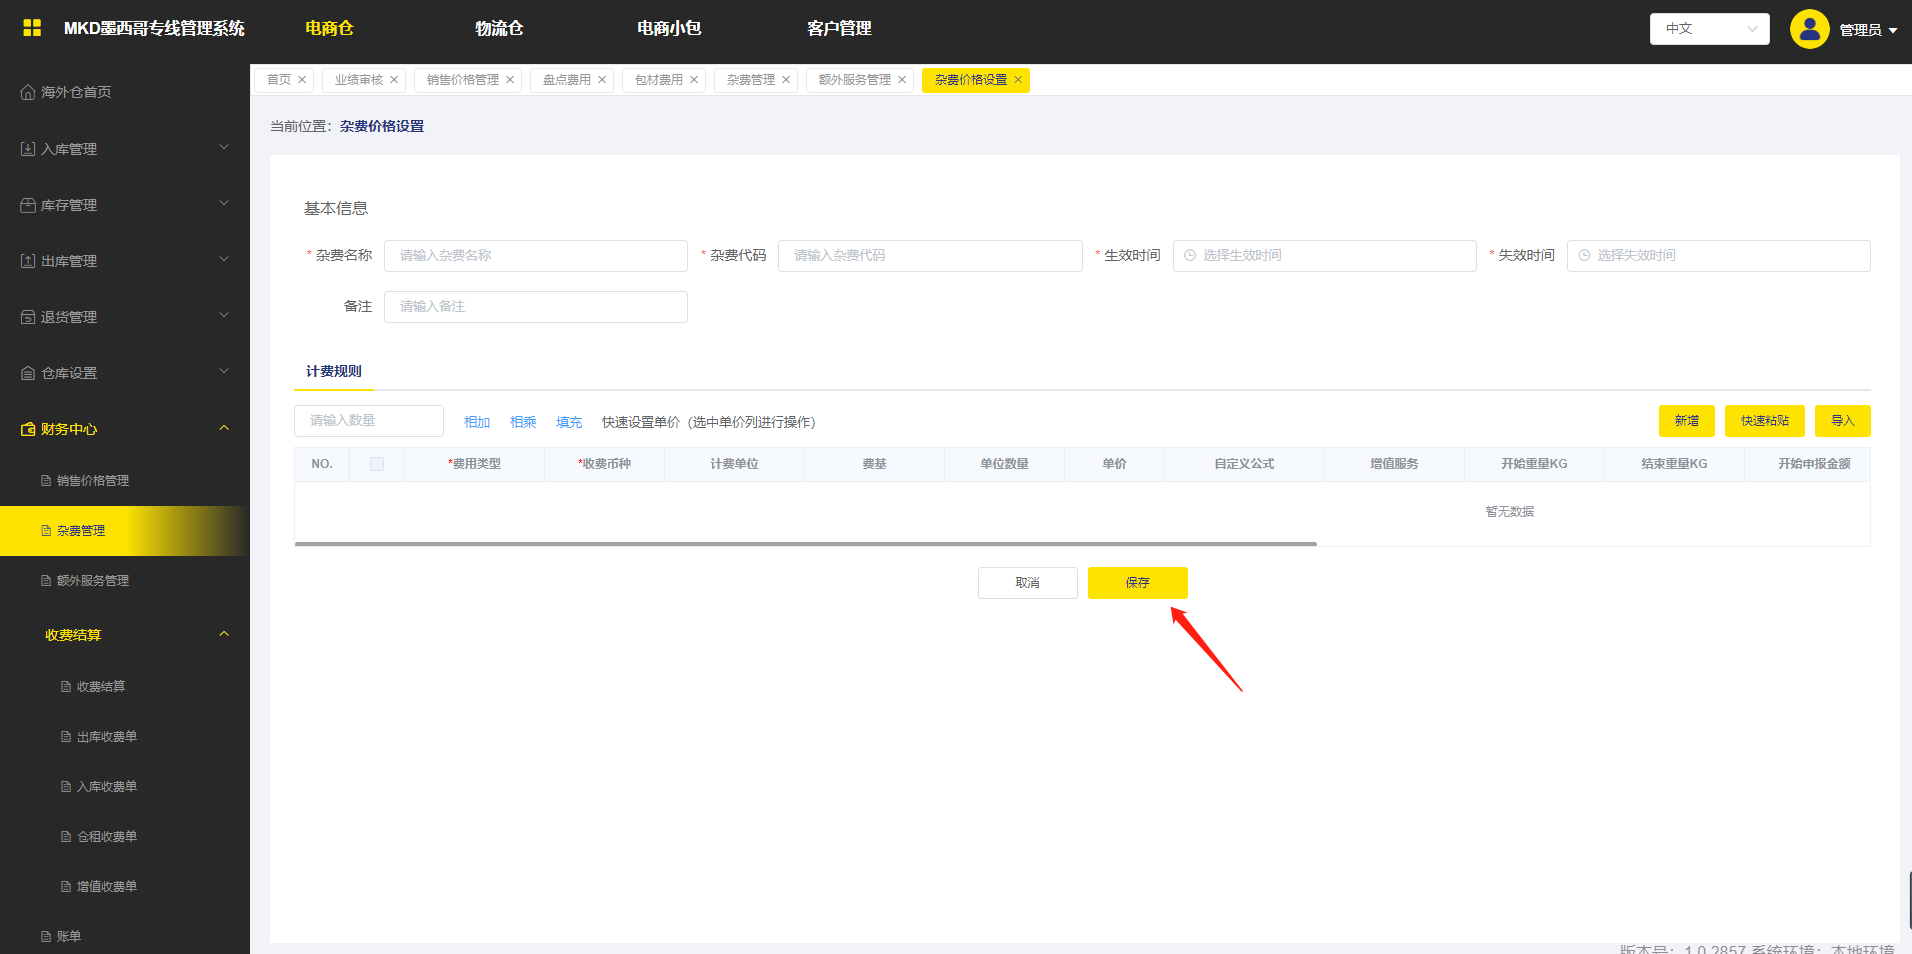
Task: Open the 盘点费用 tab
Action: click(566, 80)
